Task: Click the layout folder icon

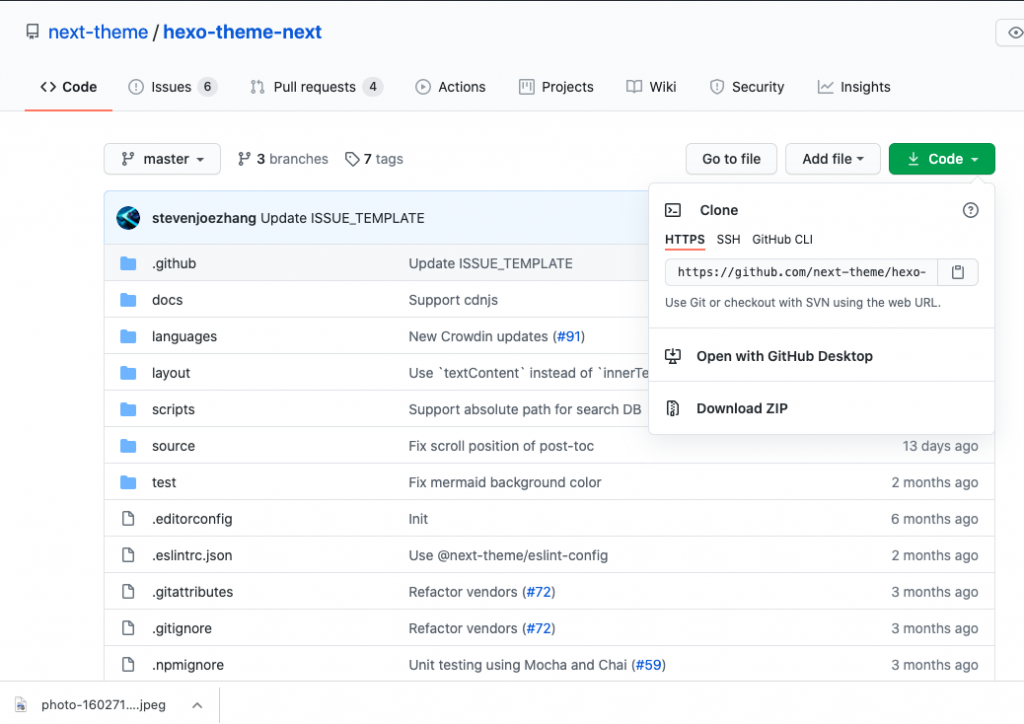Action: click(128, 373)
